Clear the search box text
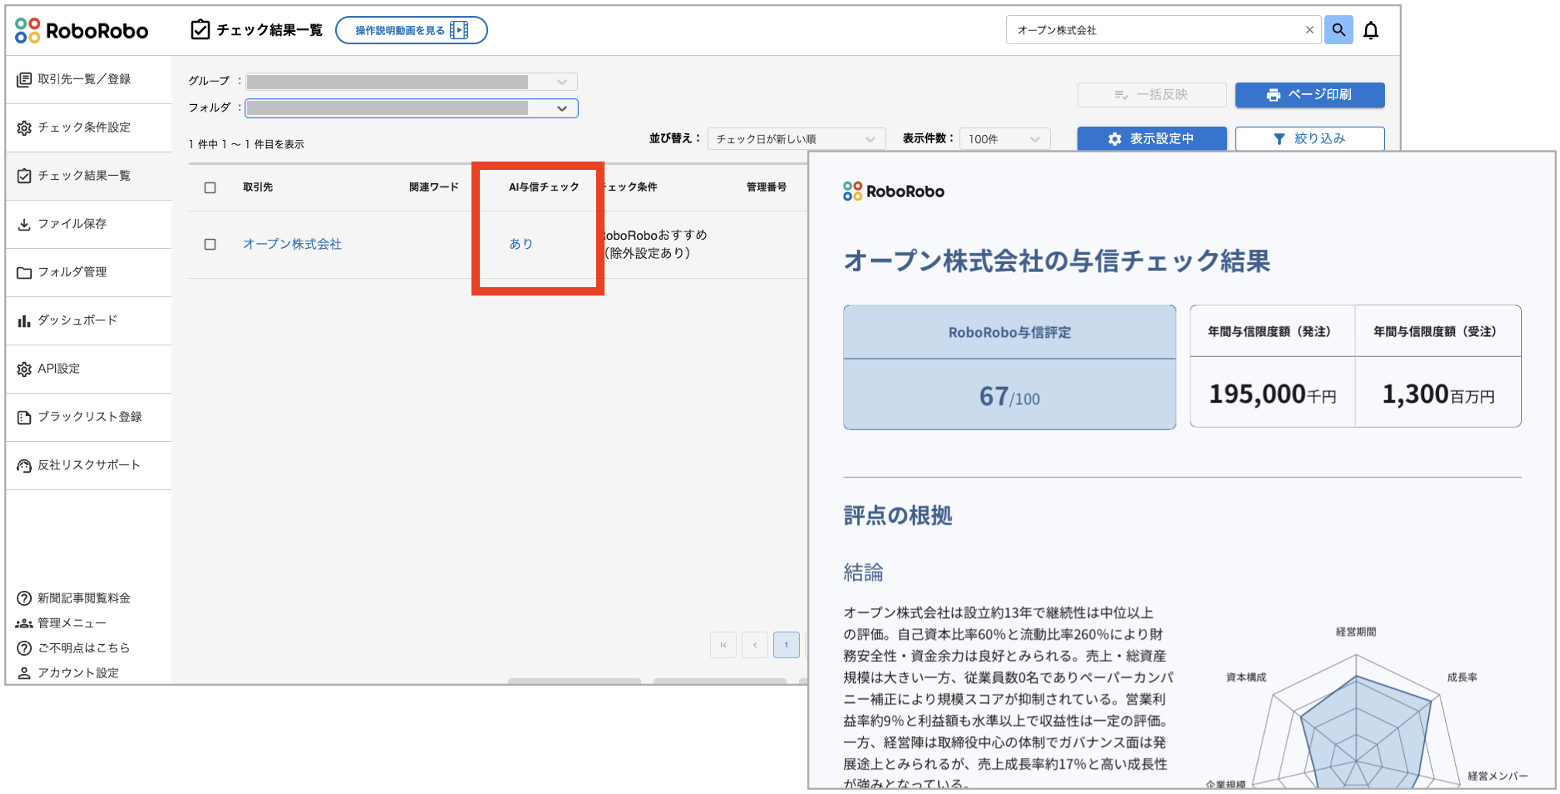The image size is (1560, 794). point(1310,30)
